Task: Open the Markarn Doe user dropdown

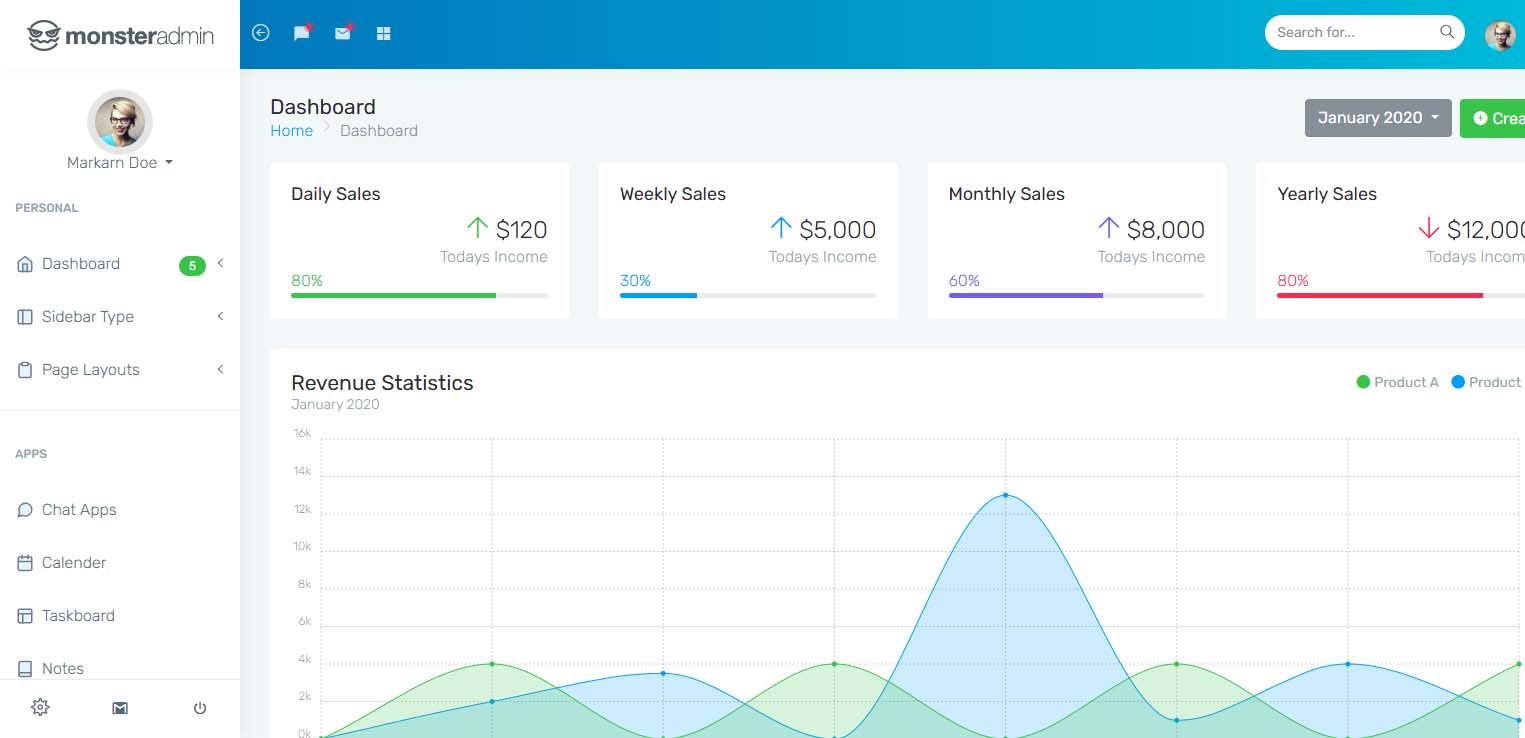Action: coord(120,162)
